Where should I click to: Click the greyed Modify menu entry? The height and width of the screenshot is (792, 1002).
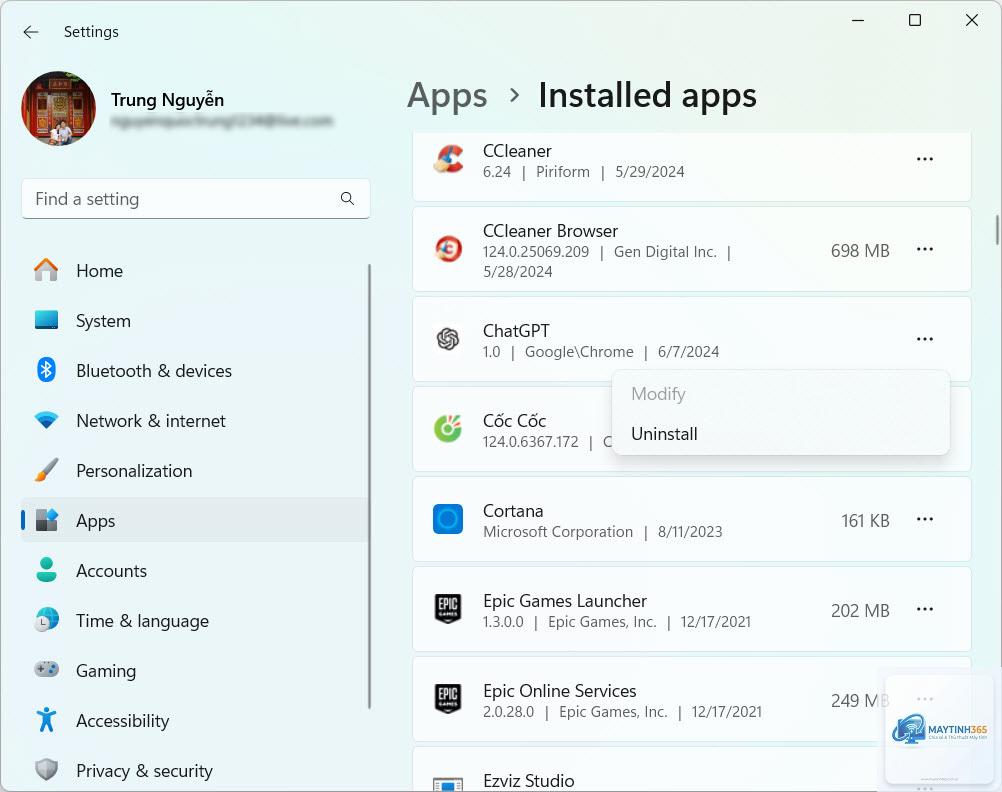[x=780, y=394]
